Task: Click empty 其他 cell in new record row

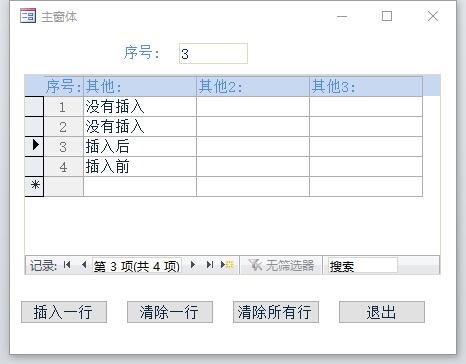Action: pyautogui.click(x=140, y=186)
